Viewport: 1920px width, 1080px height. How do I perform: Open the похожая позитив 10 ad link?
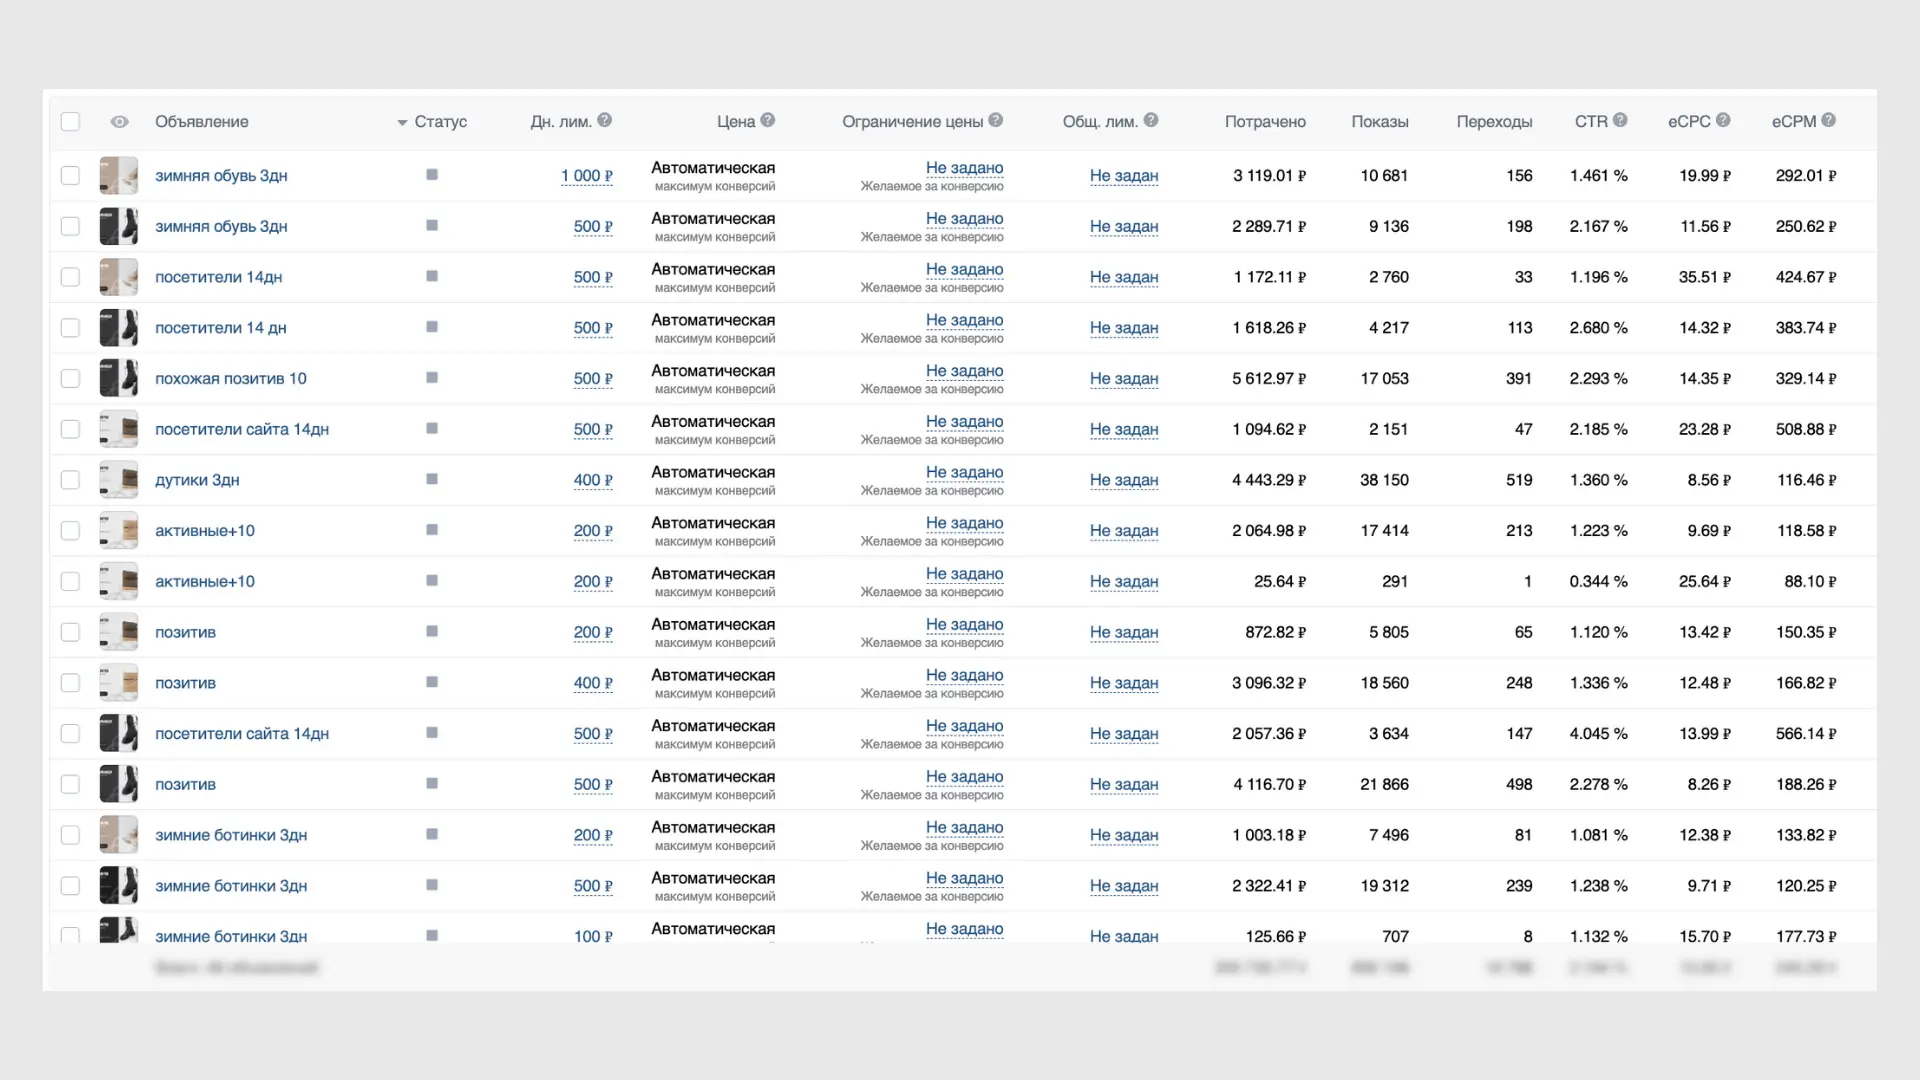pos(230,379)
